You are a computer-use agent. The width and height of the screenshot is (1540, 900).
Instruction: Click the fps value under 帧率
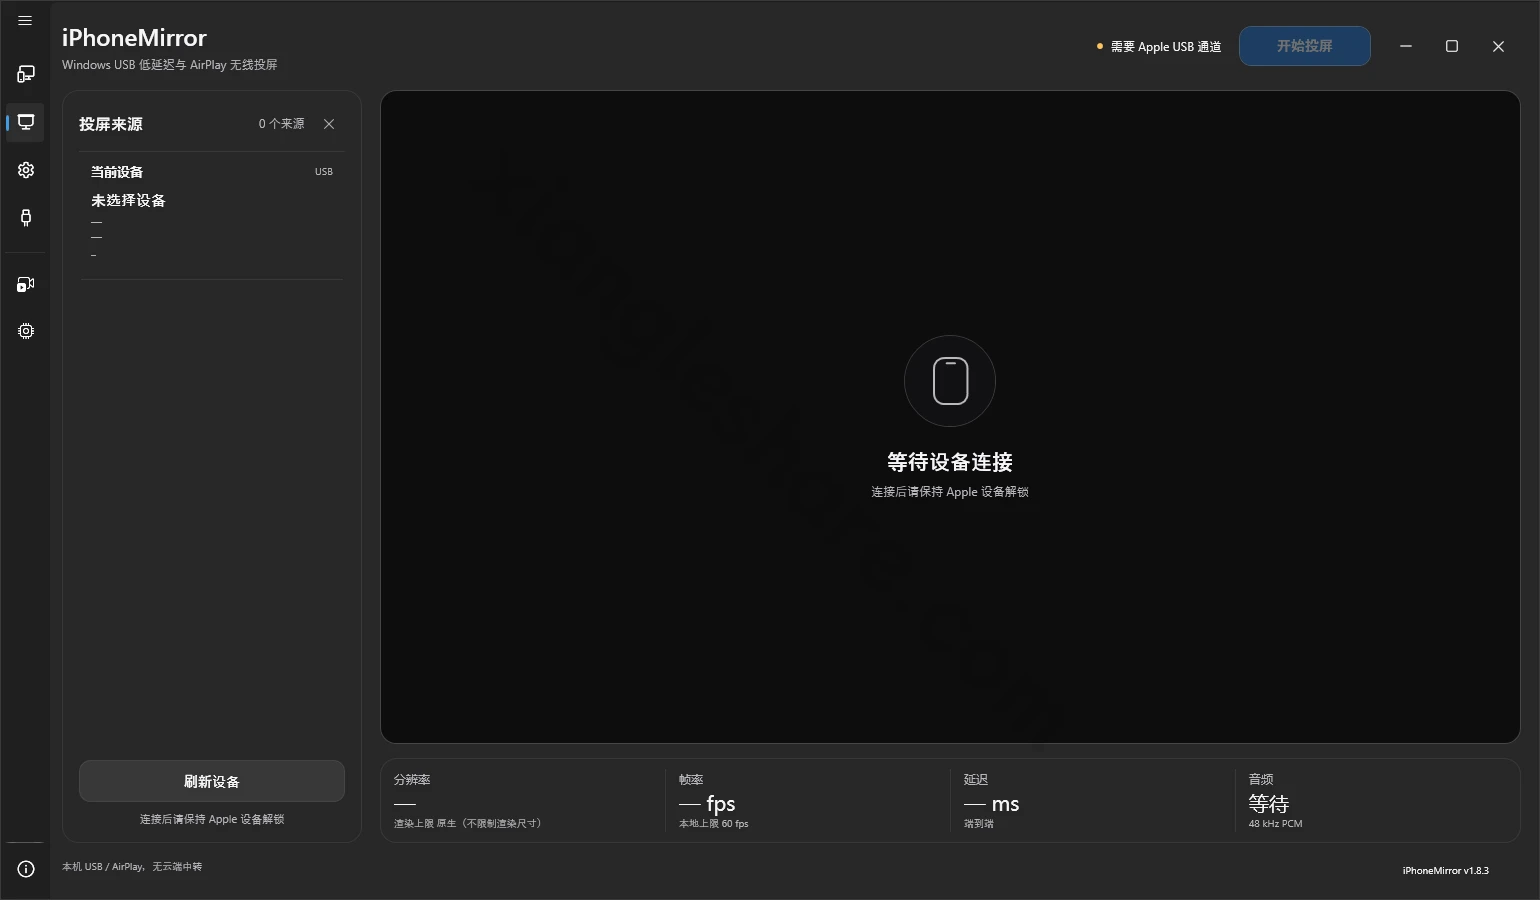(x=707, y=804)
